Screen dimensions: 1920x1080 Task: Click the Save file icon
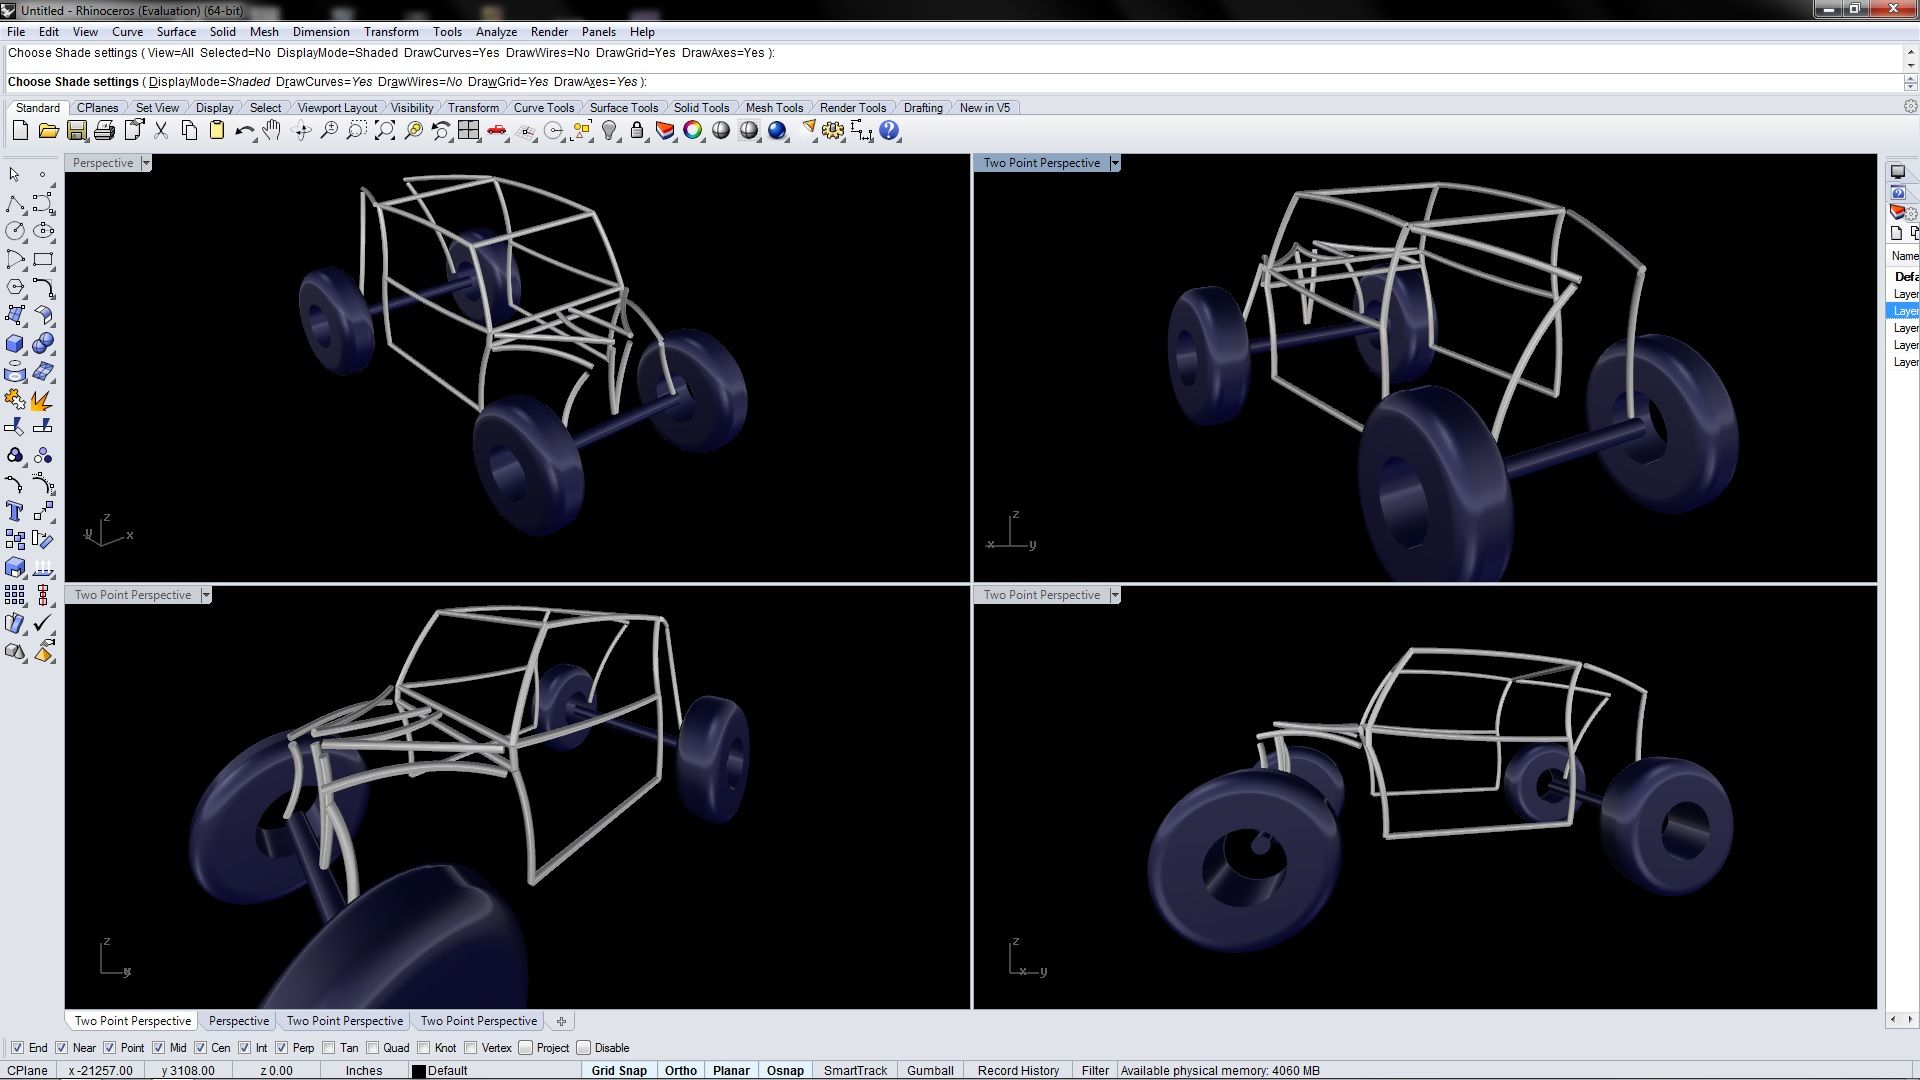tap(76, 131)
